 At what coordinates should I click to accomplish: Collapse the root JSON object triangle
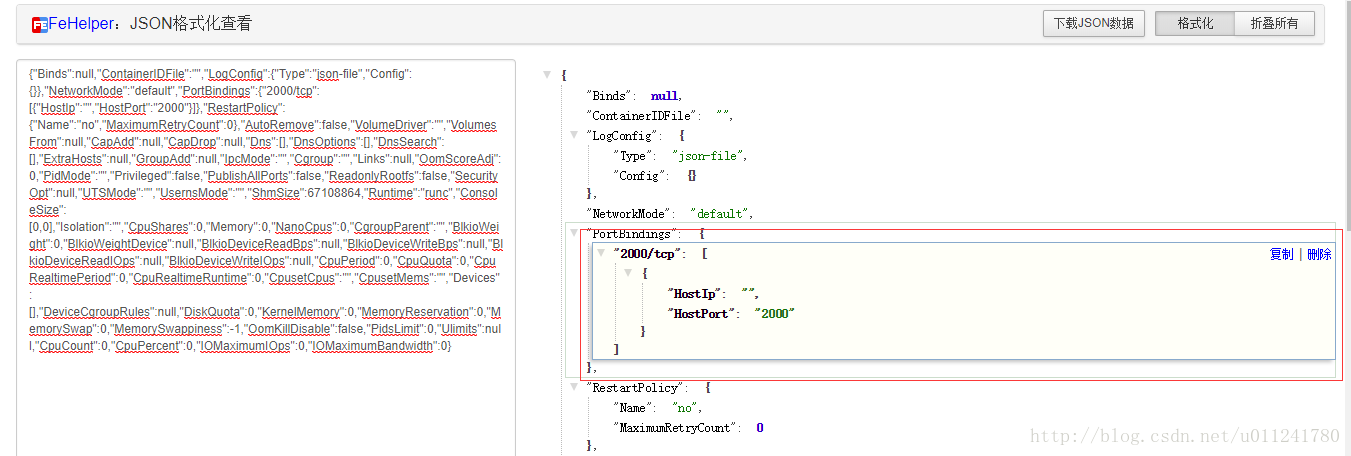coord(547,75)
